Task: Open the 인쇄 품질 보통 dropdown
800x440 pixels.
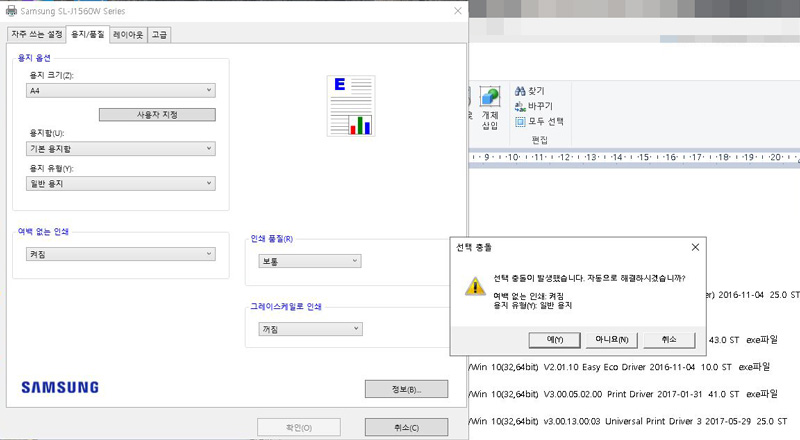Action: tap(310, 261)
